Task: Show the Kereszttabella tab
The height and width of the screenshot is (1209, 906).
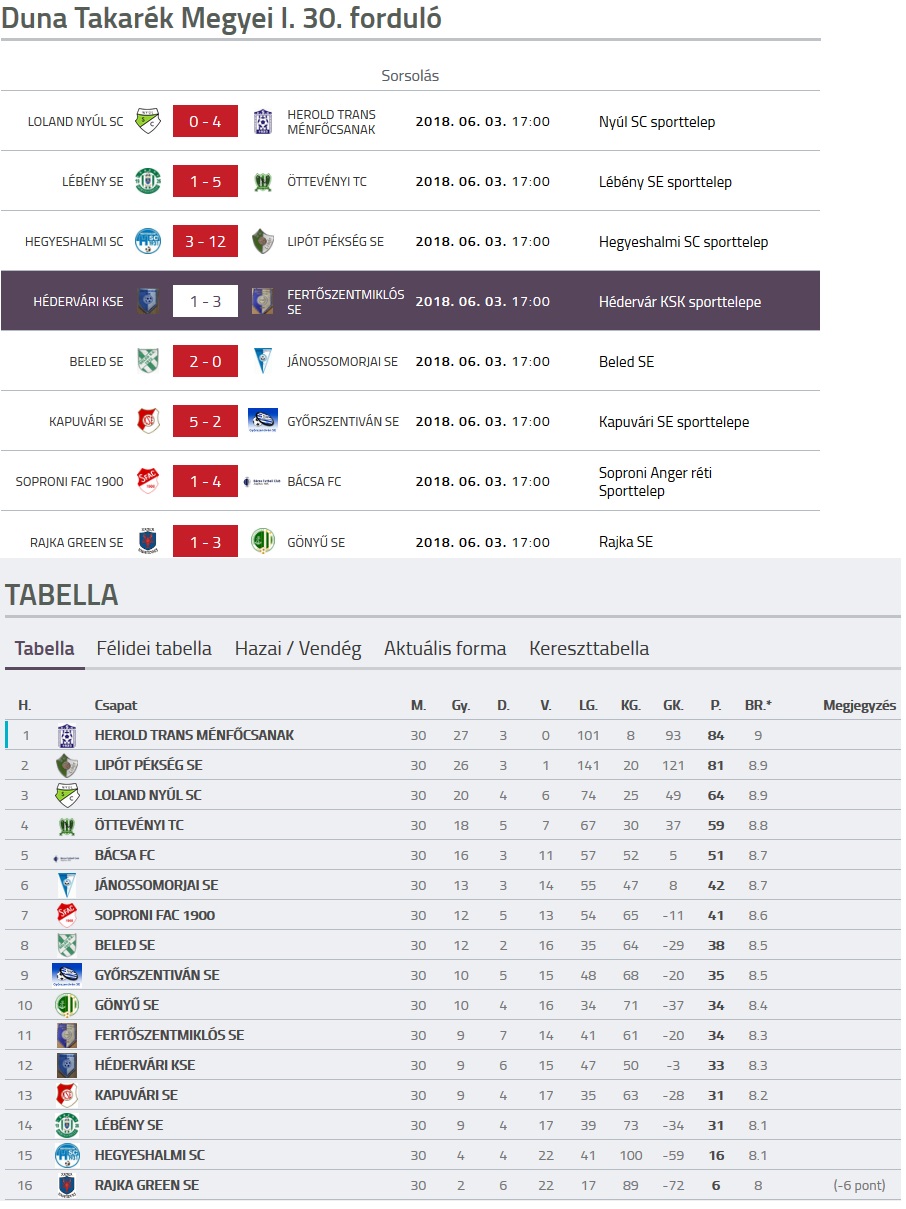Action: 589,648
